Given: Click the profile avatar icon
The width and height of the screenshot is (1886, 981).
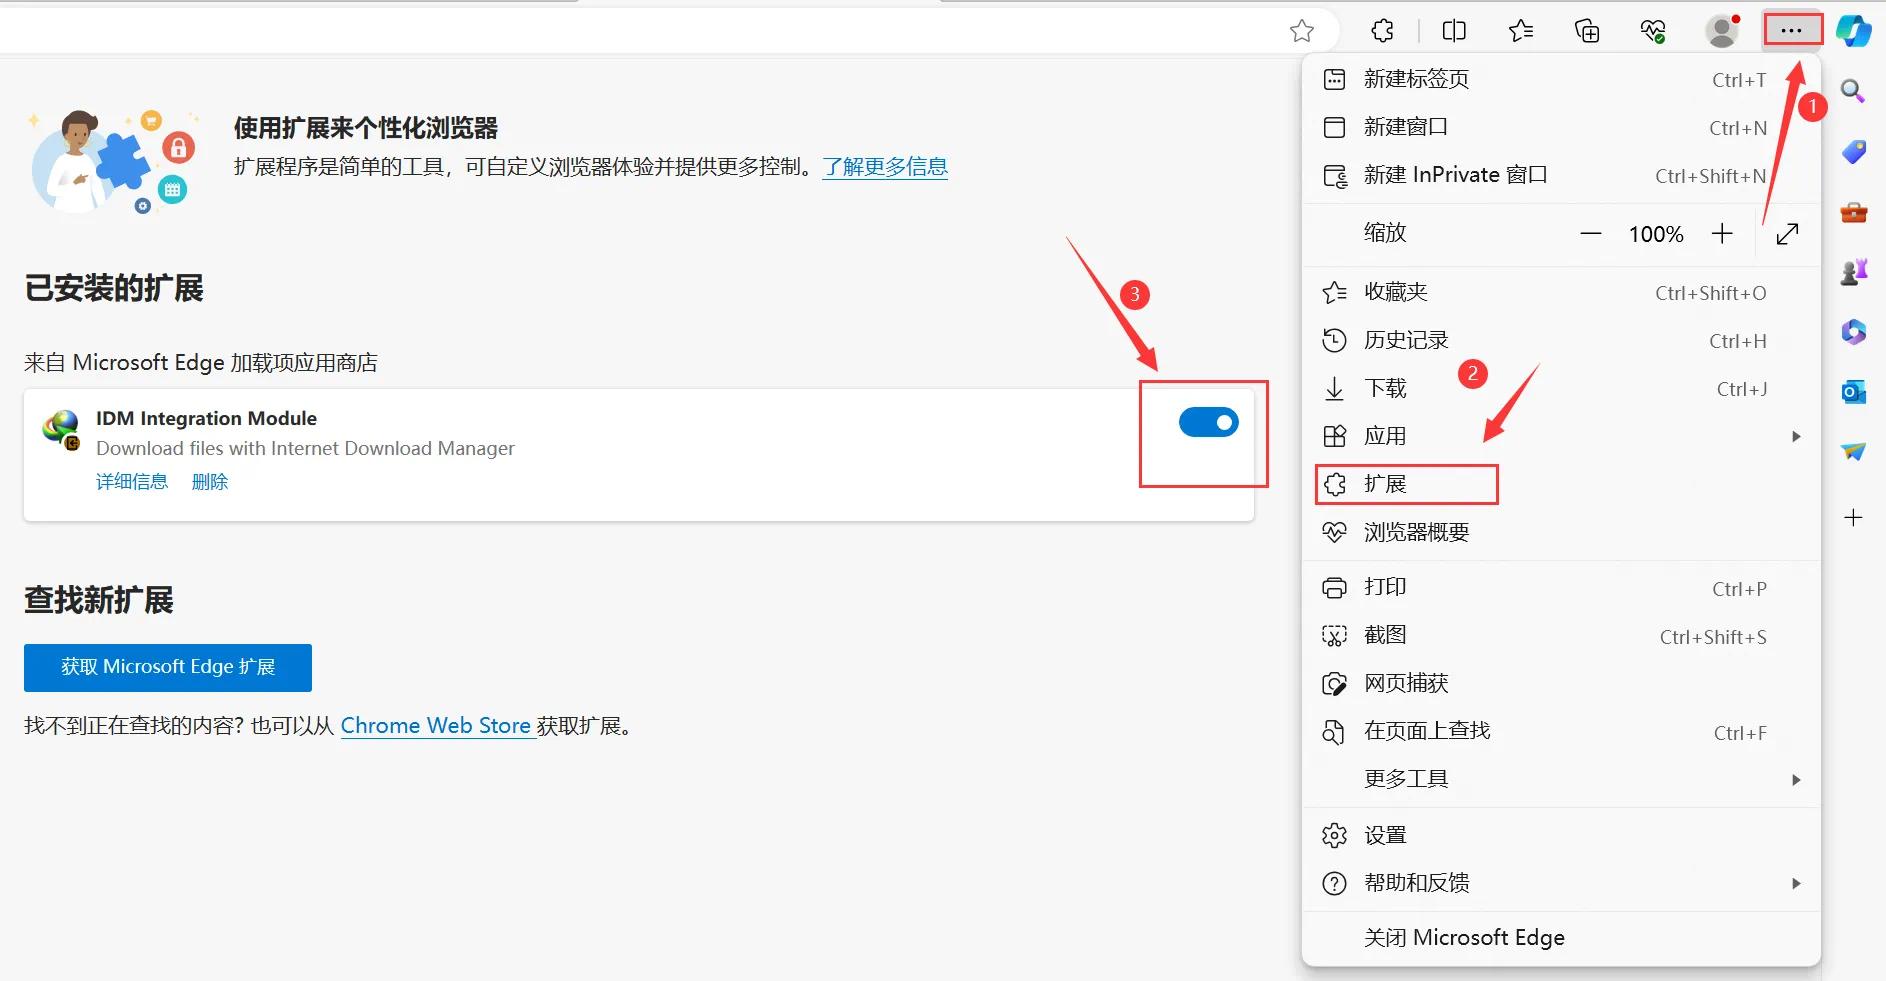Looking at the screenshot, I should point(1722,31).
